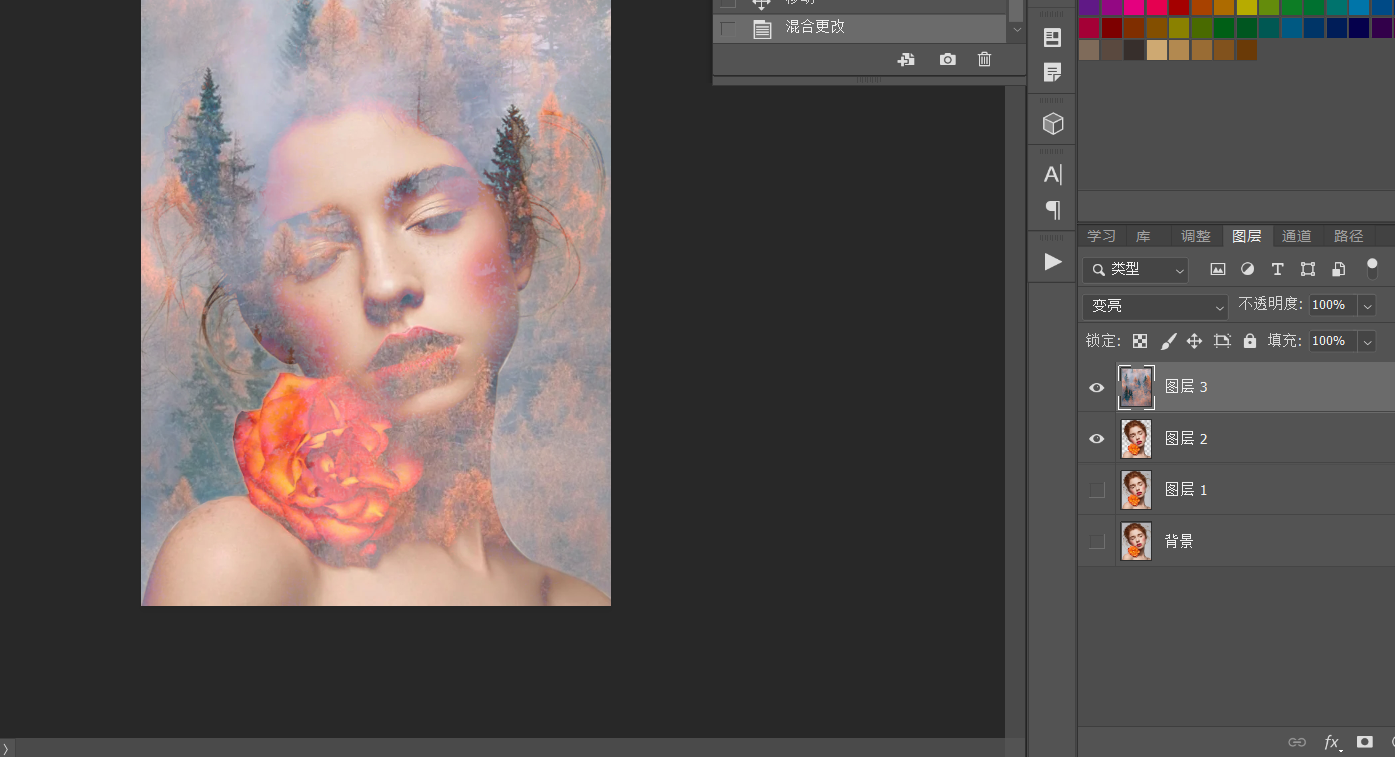Prevent artboard auto-nesting lock icon

coord(1222,341)
